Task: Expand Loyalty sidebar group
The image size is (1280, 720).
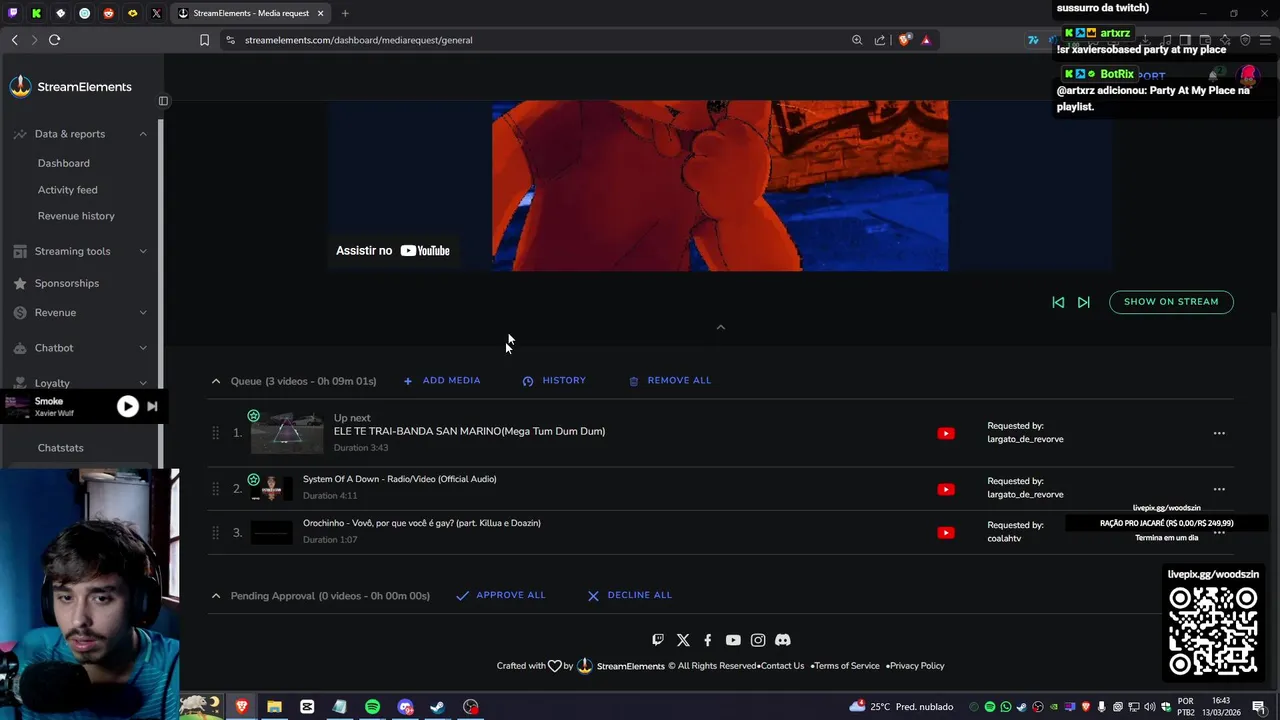Action: (x=143, y=383)
